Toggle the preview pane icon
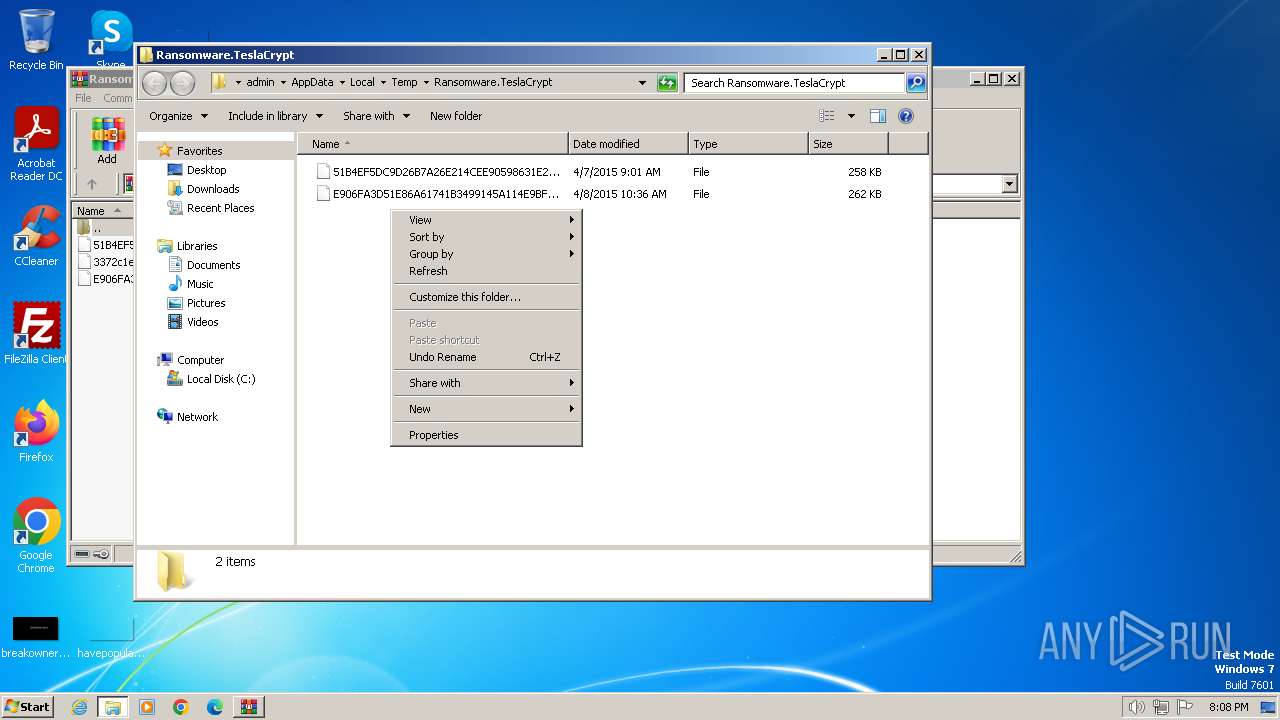Screen dimensions: 1280x720 tap(877, 116)
